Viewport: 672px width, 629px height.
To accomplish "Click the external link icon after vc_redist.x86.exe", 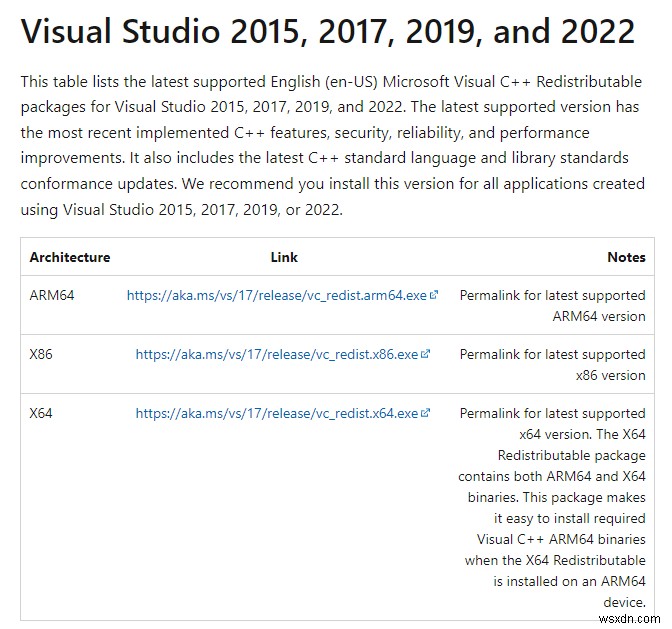I will point(426,354).
